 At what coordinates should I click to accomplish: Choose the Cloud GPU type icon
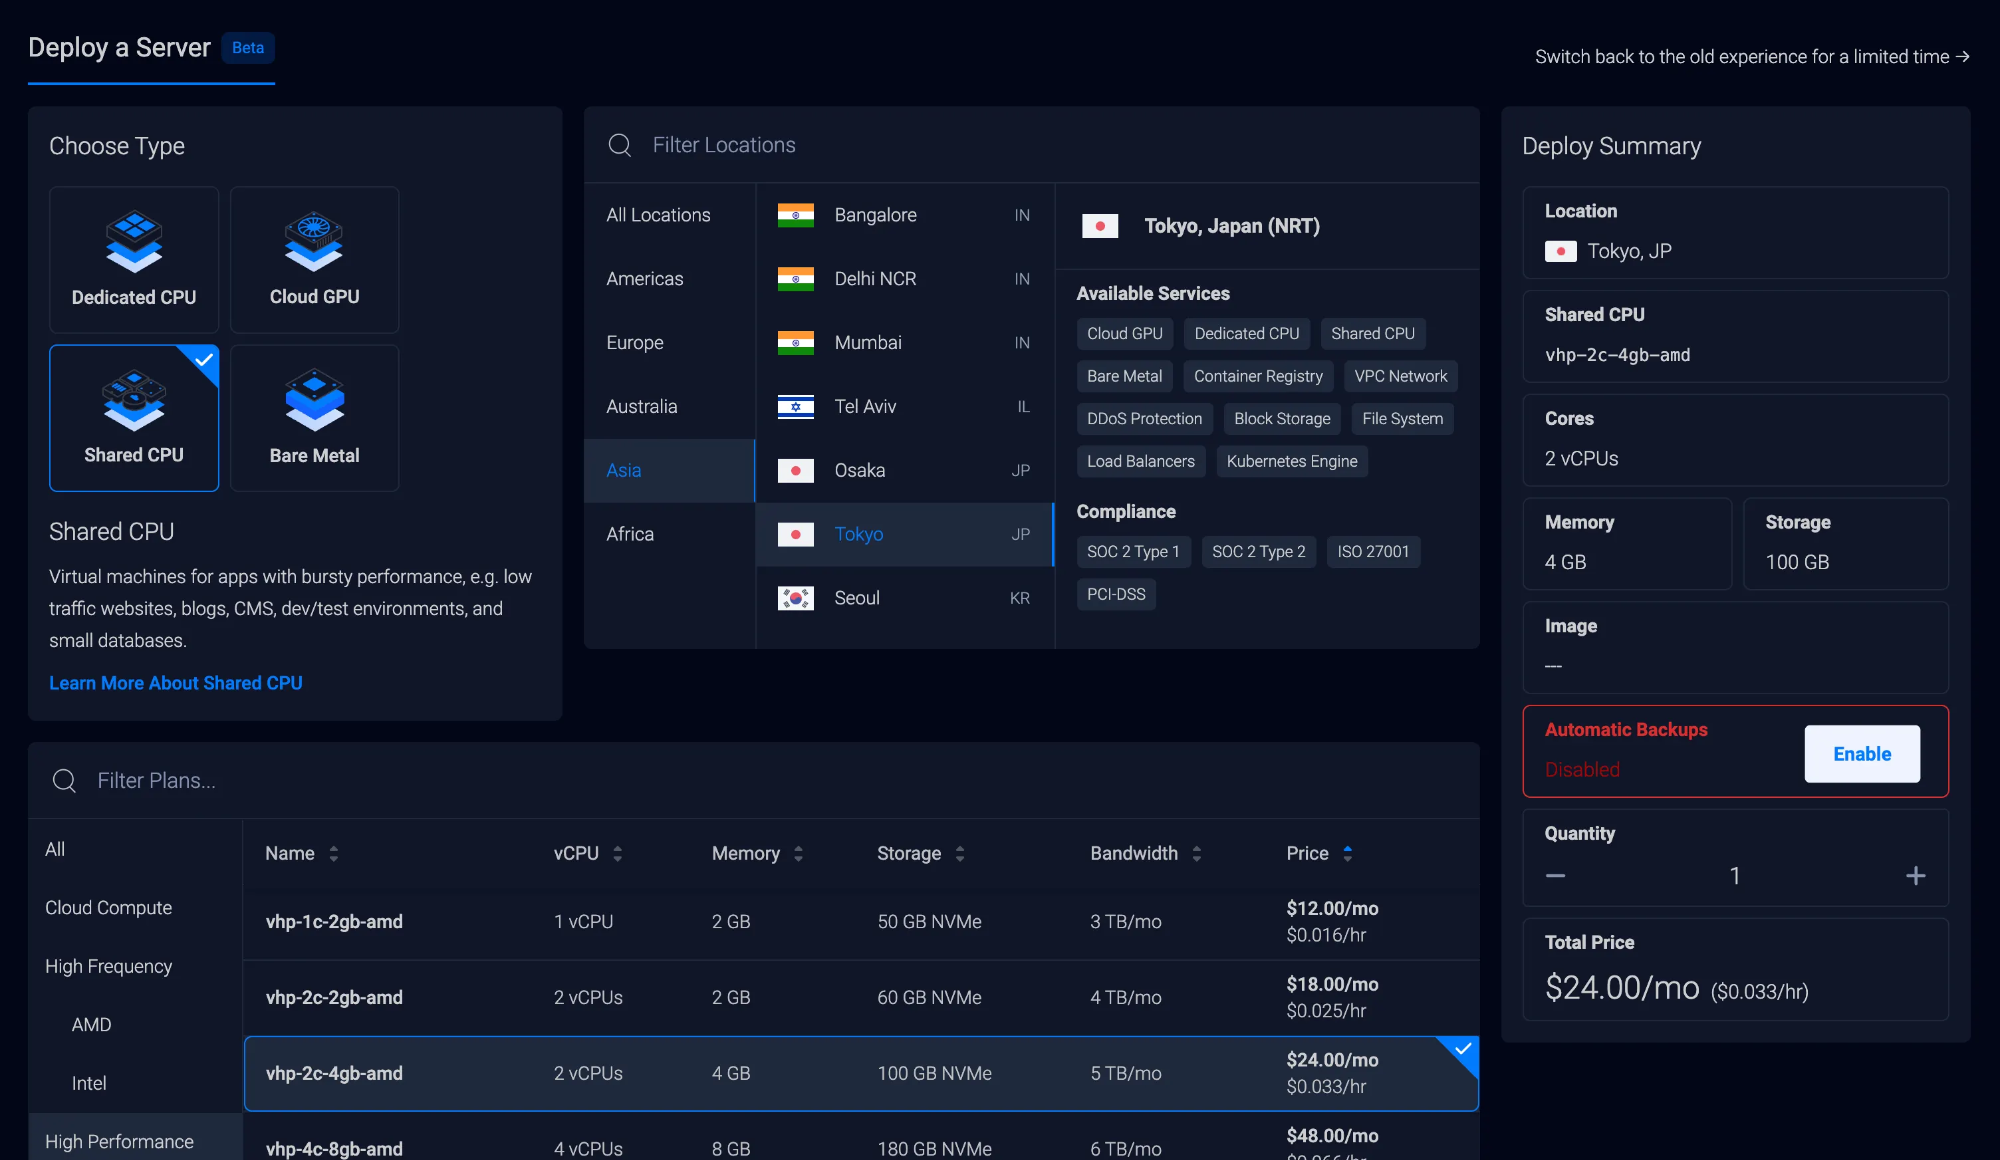point(314,241)
